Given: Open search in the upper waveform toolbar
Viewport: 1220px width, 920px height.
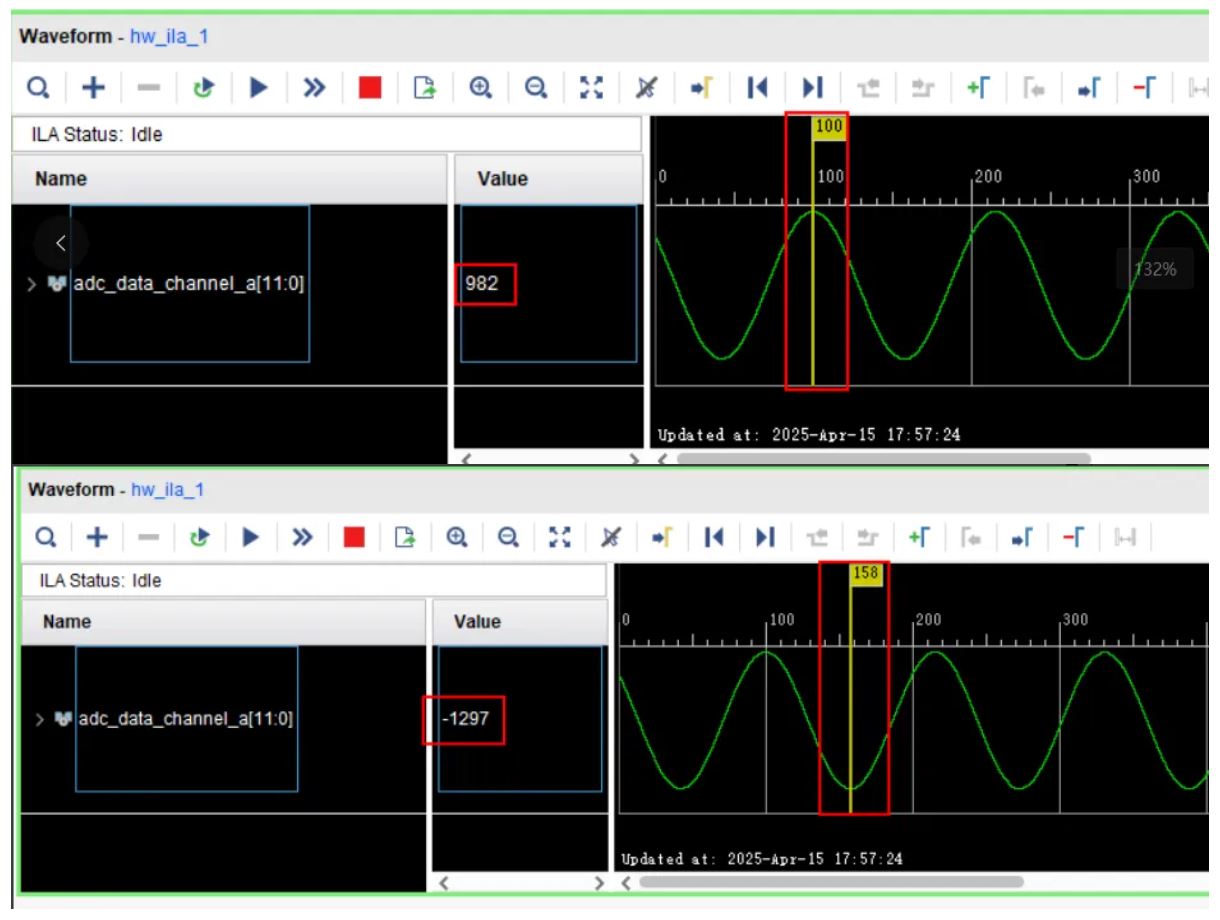Looking at the screenshot, I should 38,89.
